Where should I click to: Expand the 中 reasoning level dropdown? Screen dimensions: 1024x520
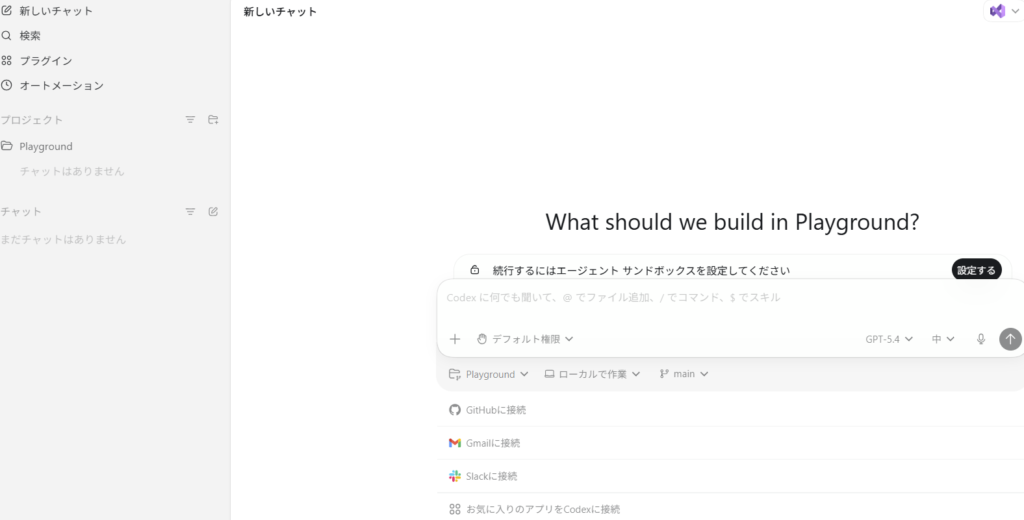point(943,339)
